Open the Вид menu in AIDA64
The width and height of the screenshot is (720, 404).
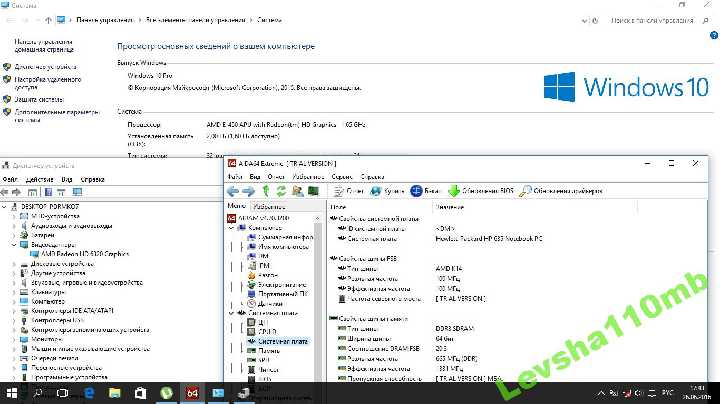click(x=255, y=177)
